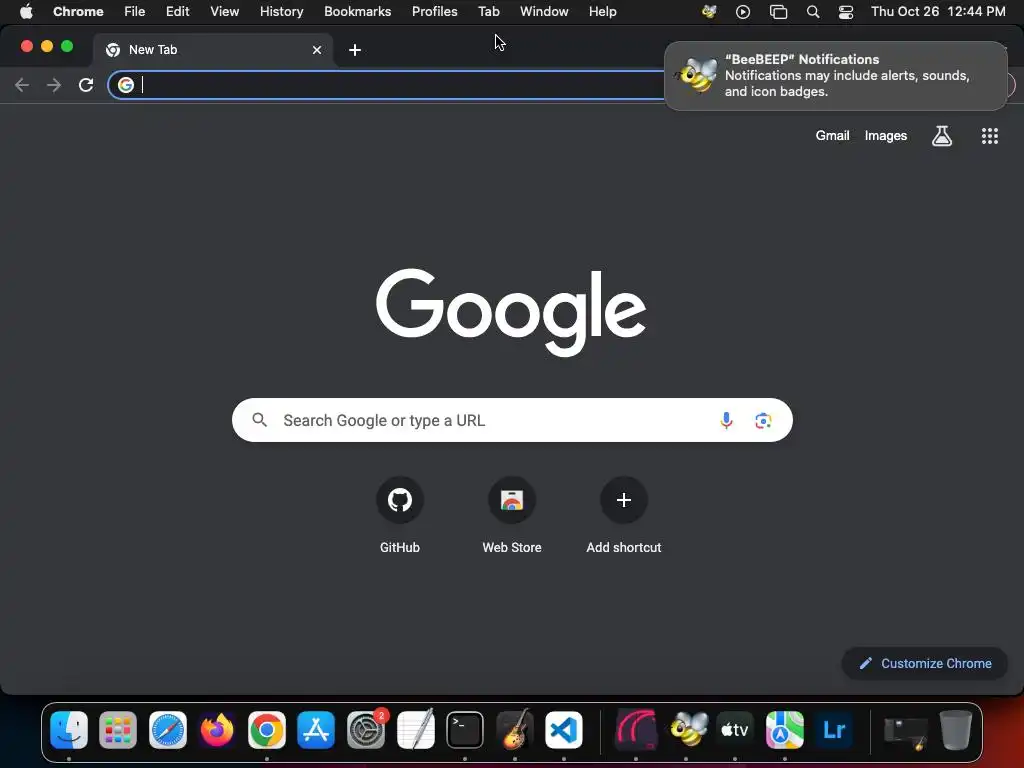Open Safari from the Dock

(x=168, y=729)
